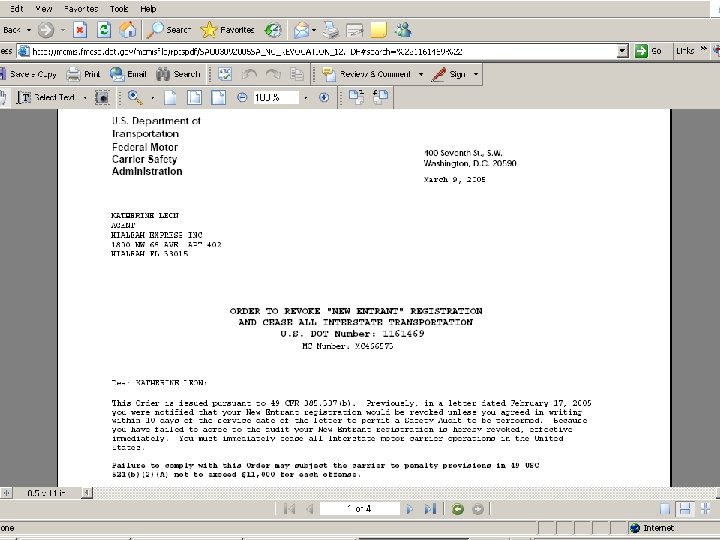Click Save a Copy in Adobe toolbar

(x=28, y=74)
